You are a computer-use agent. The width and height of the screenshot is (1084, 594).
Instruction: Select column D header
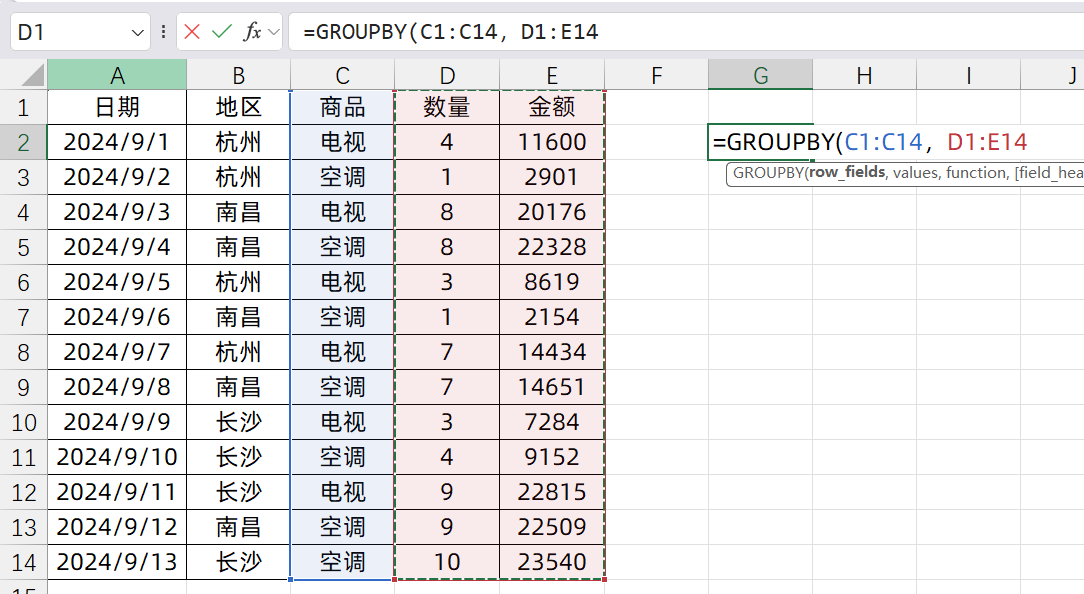click(447, 75)
